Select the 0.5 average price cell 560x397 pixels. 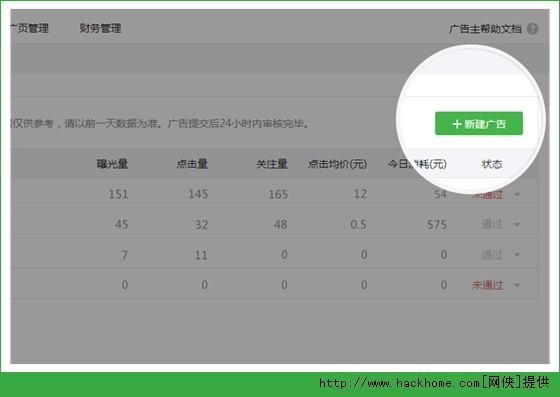tap(358, 224)
